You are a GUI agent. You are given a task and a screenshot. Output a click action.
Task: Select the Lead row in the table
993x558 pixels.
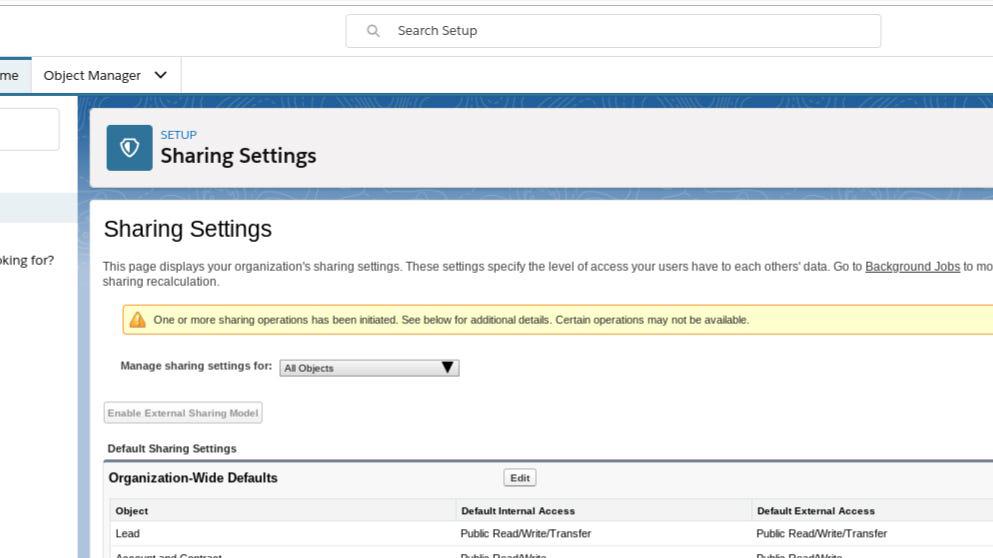point(128,534)
